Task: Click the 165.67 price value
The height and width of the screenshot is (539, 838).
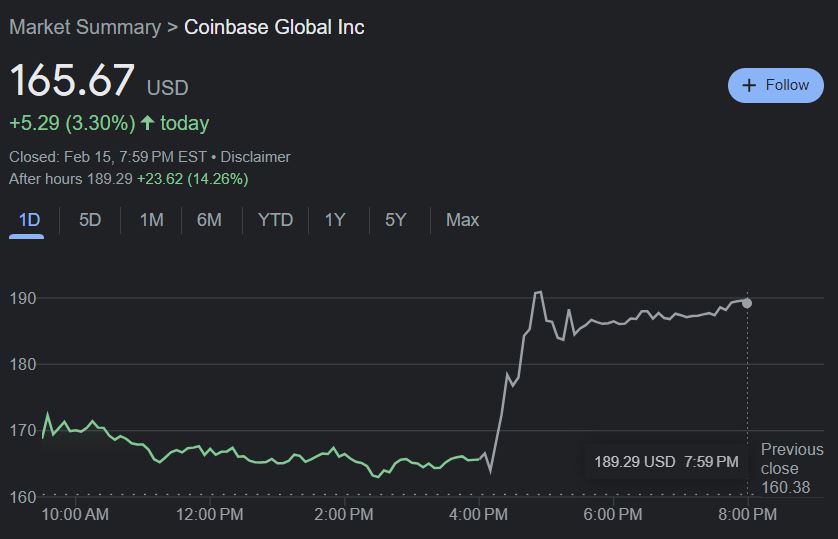Action: (x=72, y=80)
